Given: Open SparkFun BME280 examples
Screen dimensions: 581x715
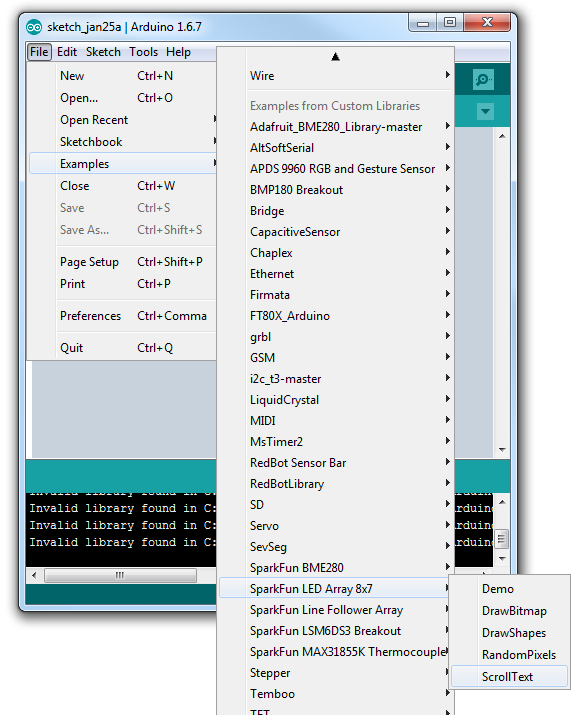Looking at the screenshot, I should pos(336,567).
